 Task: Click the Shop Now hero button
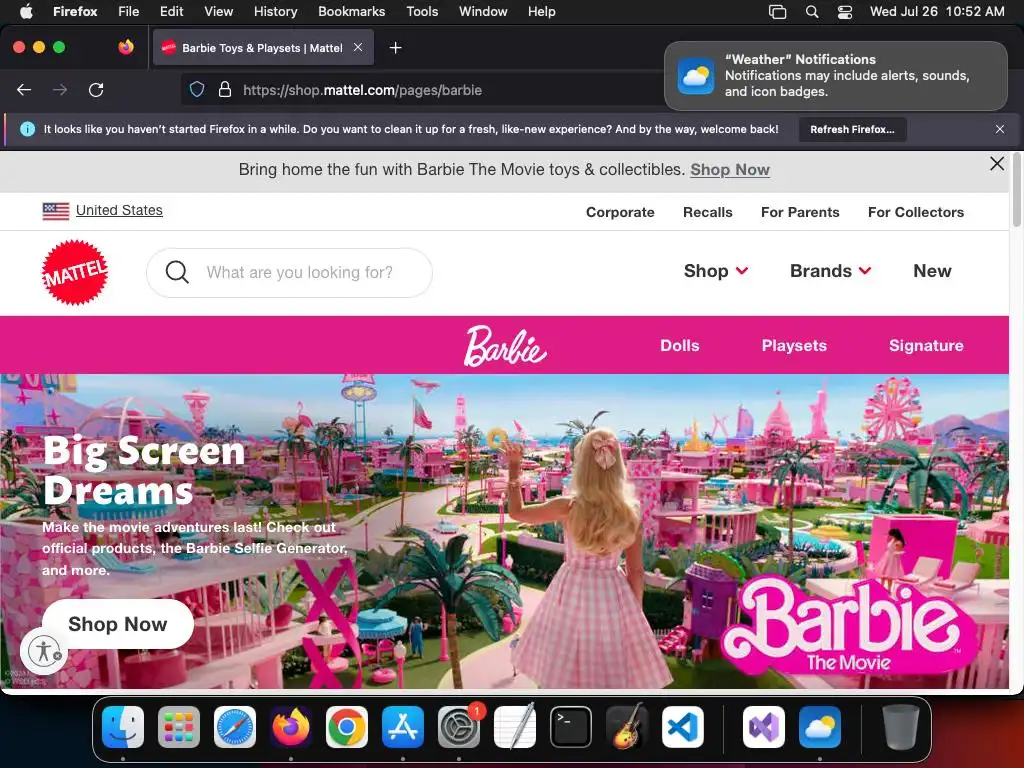click(x=118, y=624)
